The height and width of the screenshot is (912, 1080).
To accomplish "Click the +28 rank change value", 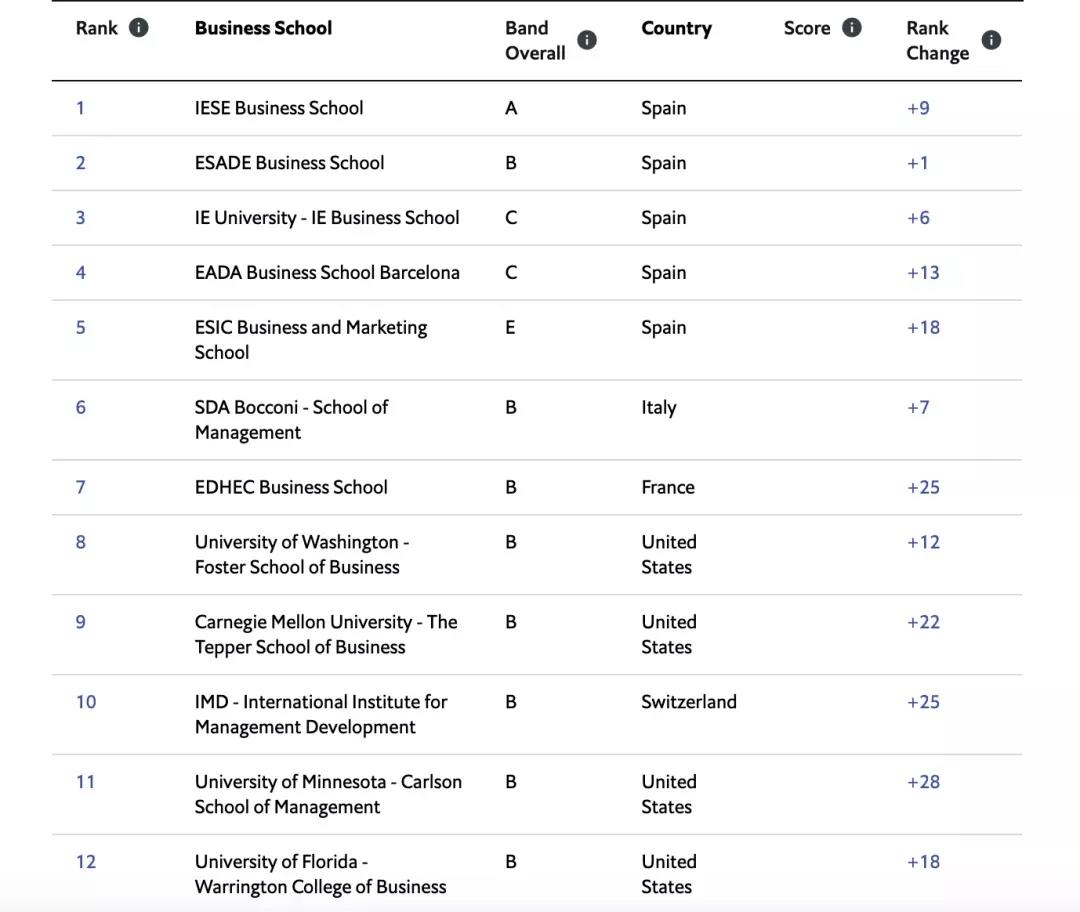I will [x=923, y=782].
